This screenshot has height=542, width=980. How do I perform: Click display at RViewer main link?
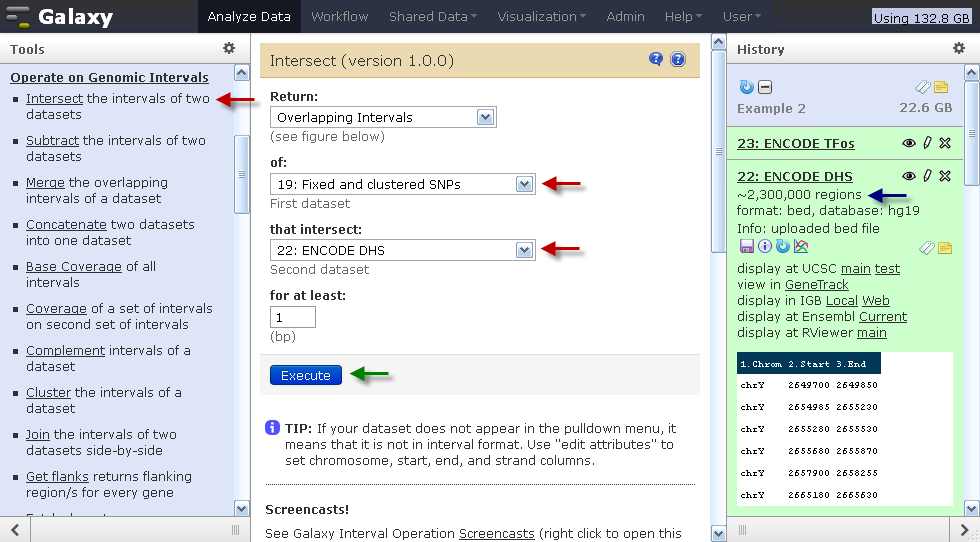tap(872, 333)
